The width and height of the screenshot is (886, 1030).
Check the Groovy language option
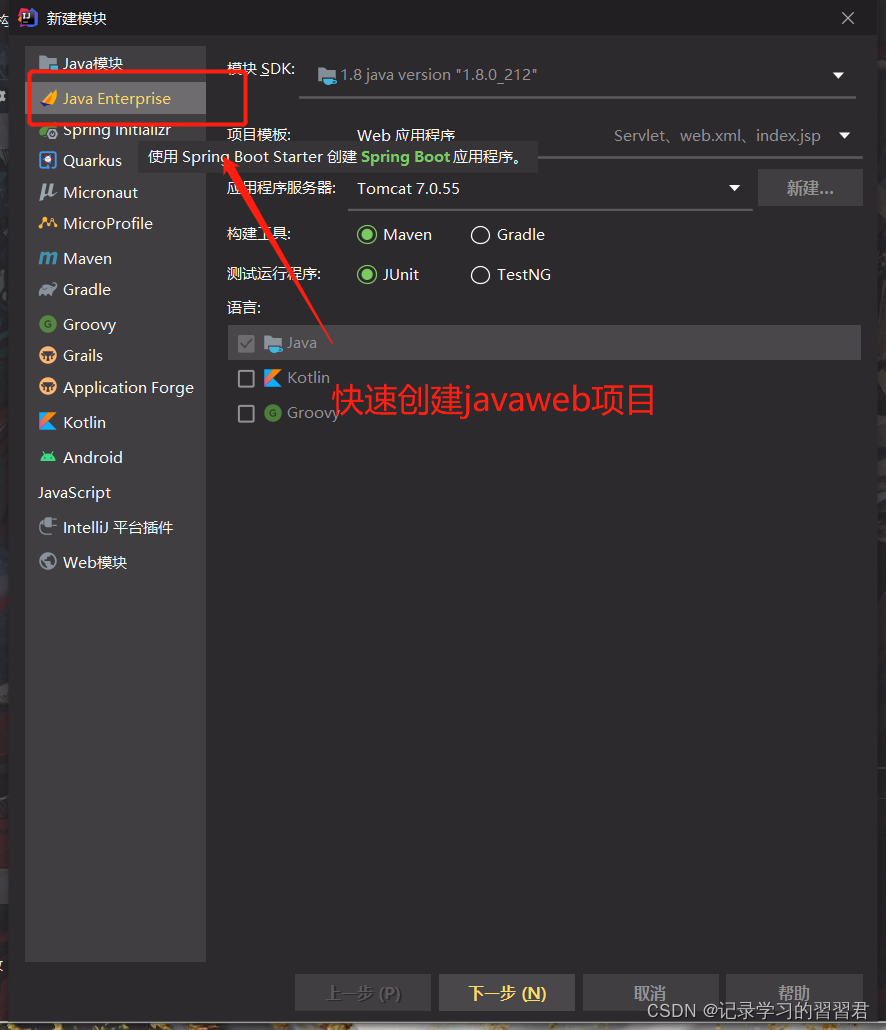pos(245,413)
